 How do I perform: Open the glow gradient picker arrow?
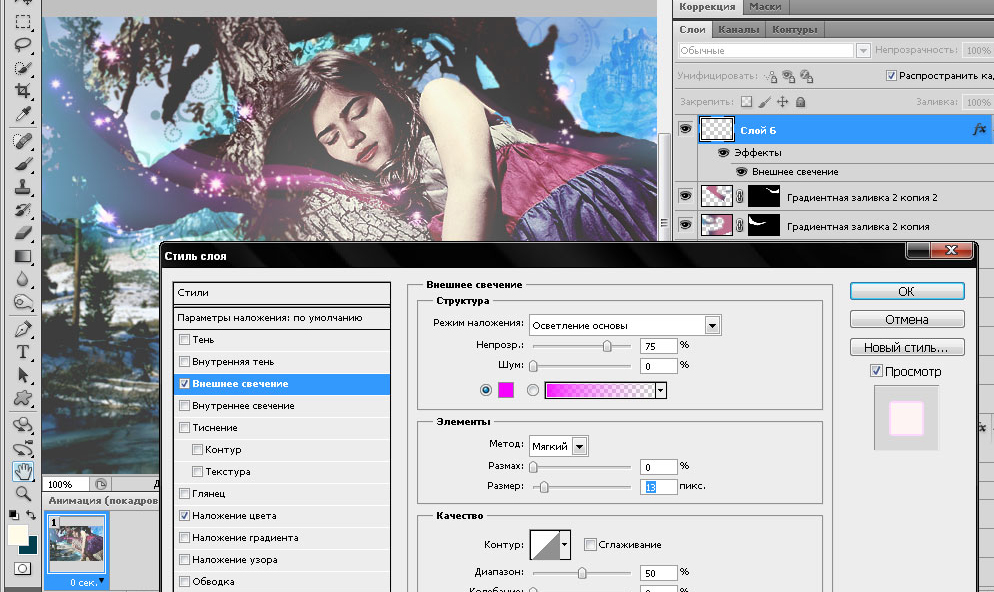661,390
